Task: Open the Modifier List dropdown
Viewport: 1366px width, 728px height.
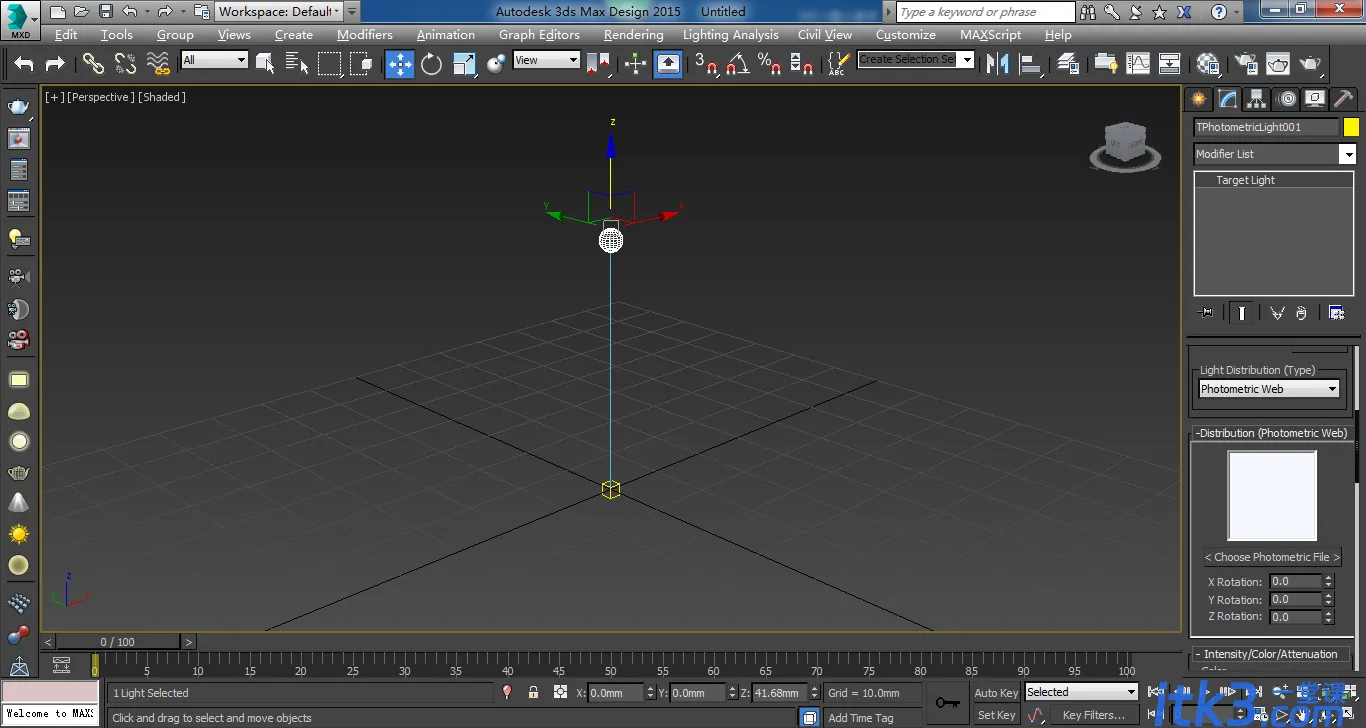Action: [x=1275, y=154]
